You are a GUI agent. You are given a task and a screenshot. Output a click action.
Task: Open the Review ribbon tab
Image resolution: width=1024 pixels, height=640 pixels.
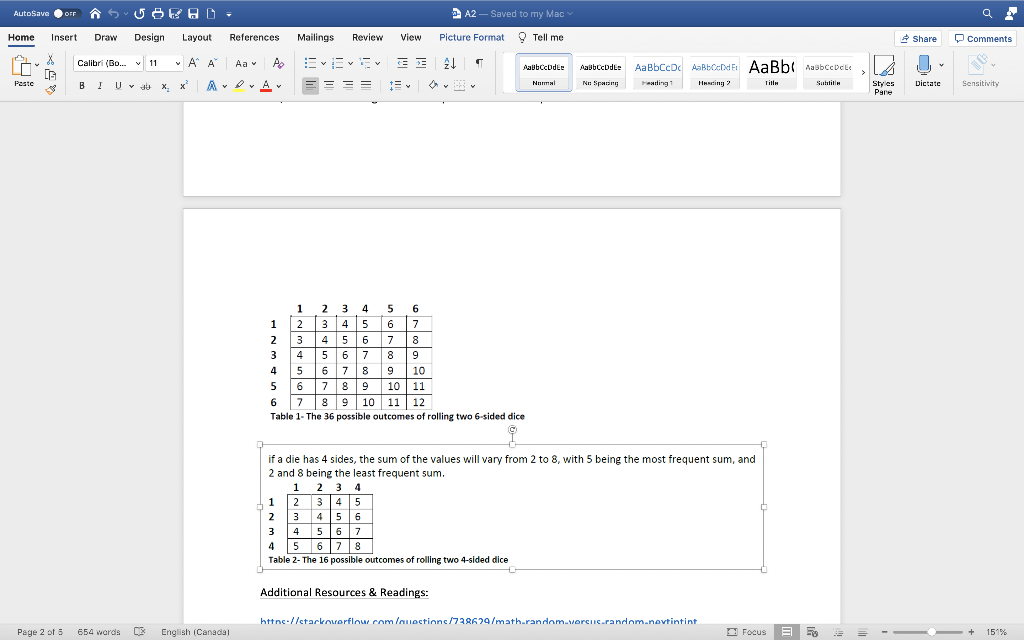(x=367, y=37)
